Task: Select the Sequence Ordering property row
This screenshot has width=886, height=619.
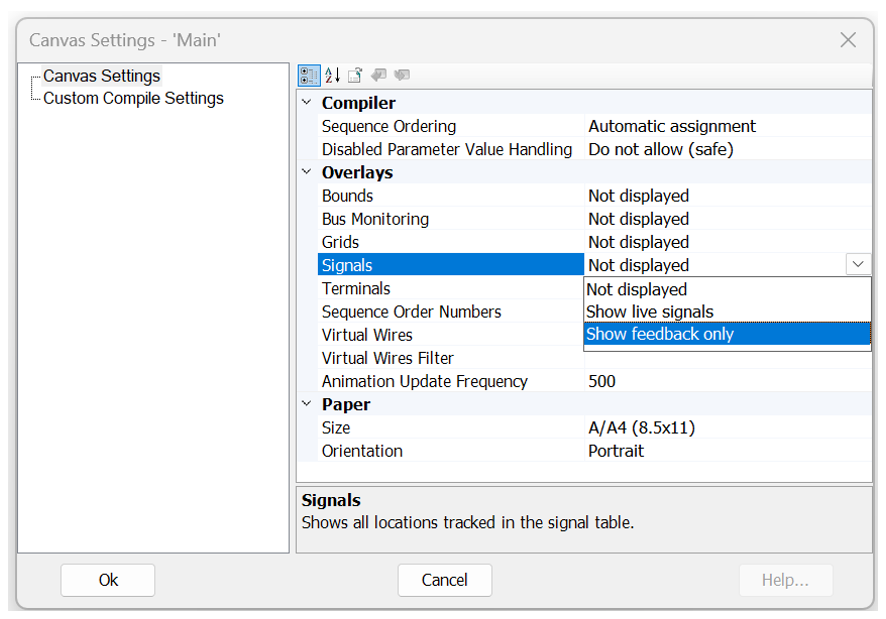Action: click(x=389, y=126)
